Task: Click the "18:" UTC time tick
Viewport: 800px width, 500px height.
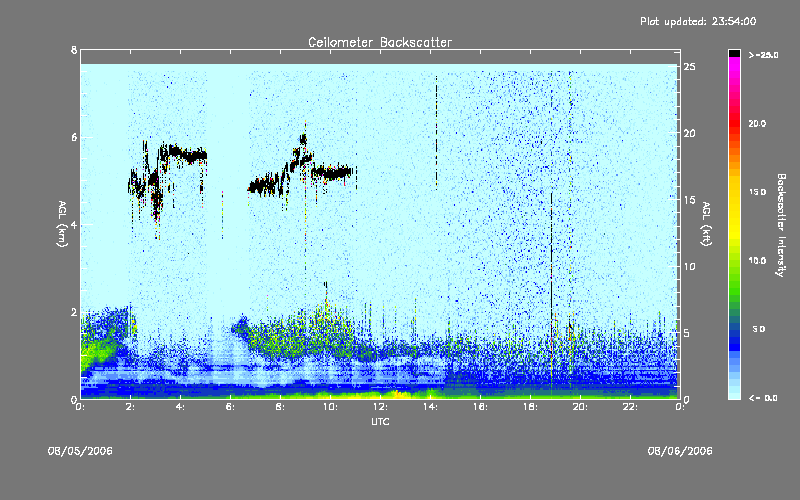Action: (530, 407)
